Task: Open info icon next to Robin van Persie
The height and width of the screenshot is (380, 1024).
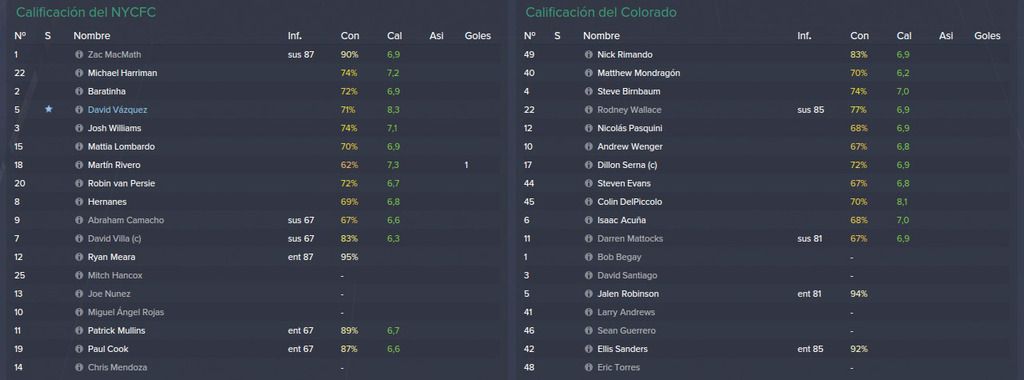Action: click(79, 183)
